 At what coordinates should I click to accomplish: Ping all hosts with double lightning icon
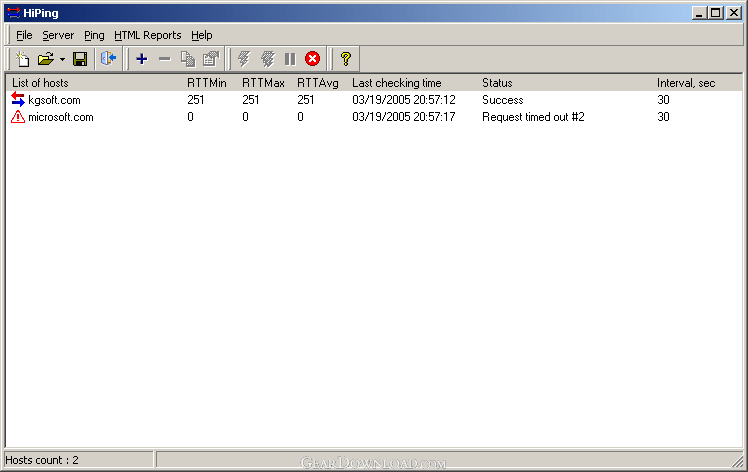(267, 59)
